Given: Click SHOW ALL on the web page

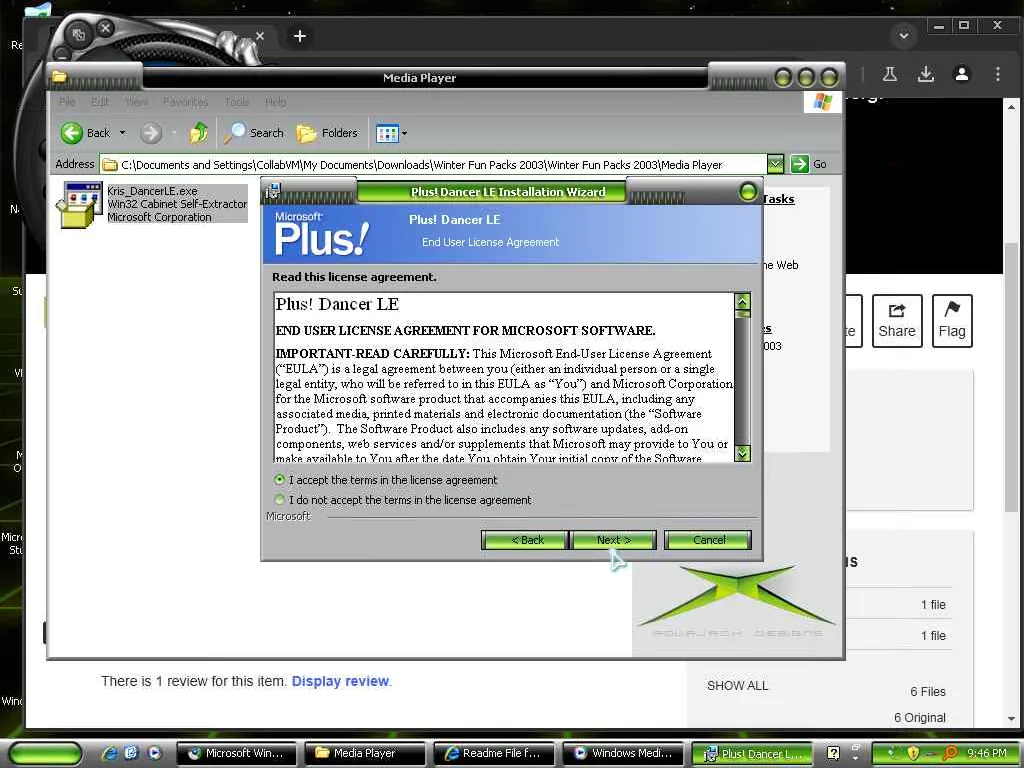Looking at the screenshot, I should [x=737, y=686].
